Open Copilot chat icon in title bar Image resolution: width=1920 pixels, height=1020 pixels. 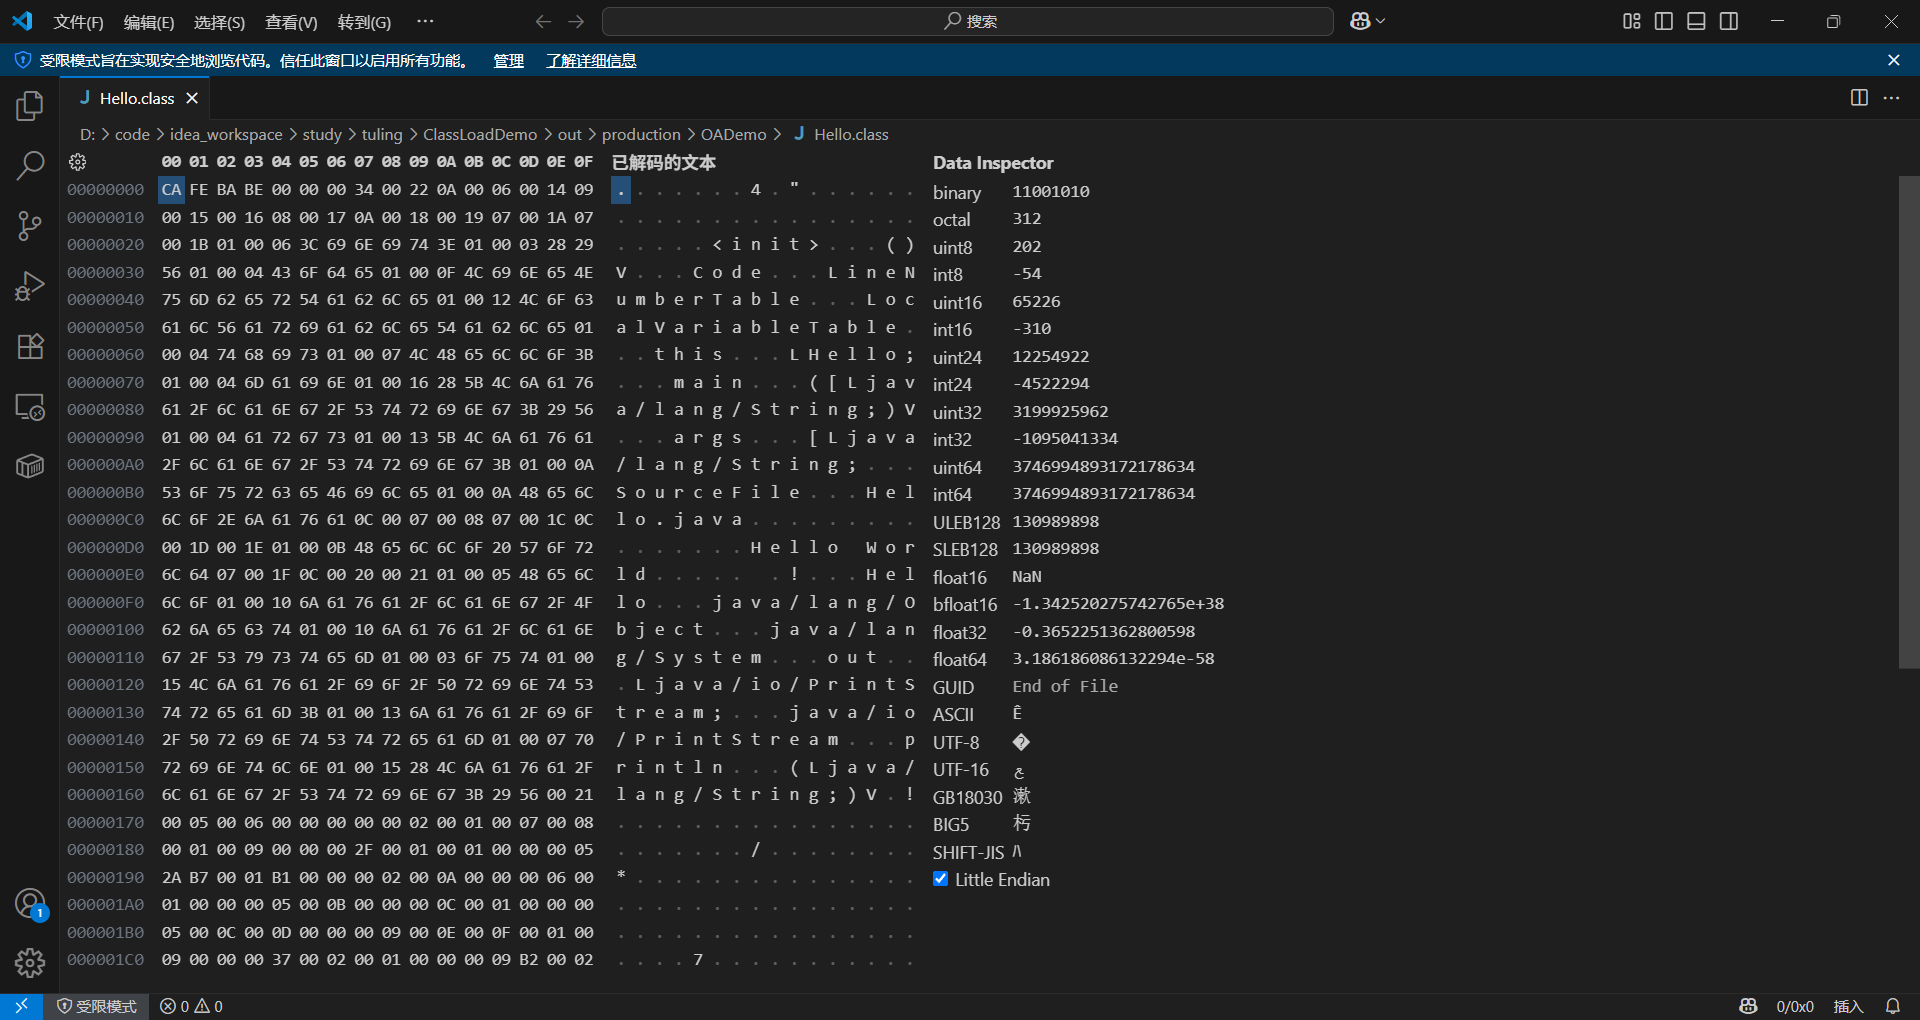coord(1360,21)
